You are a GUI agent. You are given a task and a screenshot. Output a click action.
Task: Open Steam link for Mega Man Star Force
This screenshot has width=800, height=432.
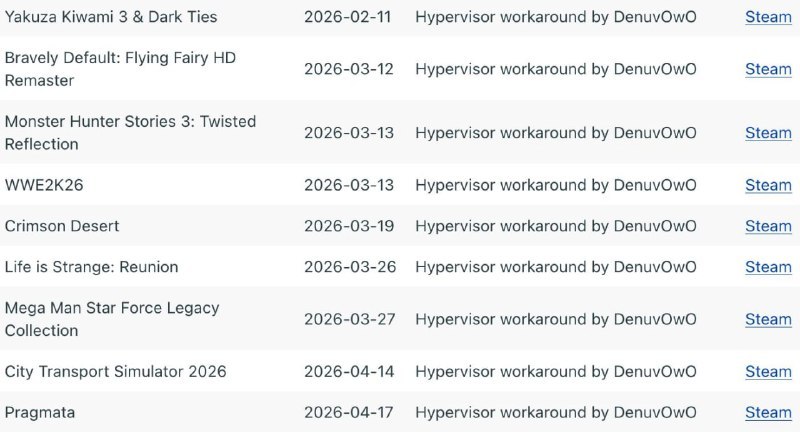pos(768,319)
